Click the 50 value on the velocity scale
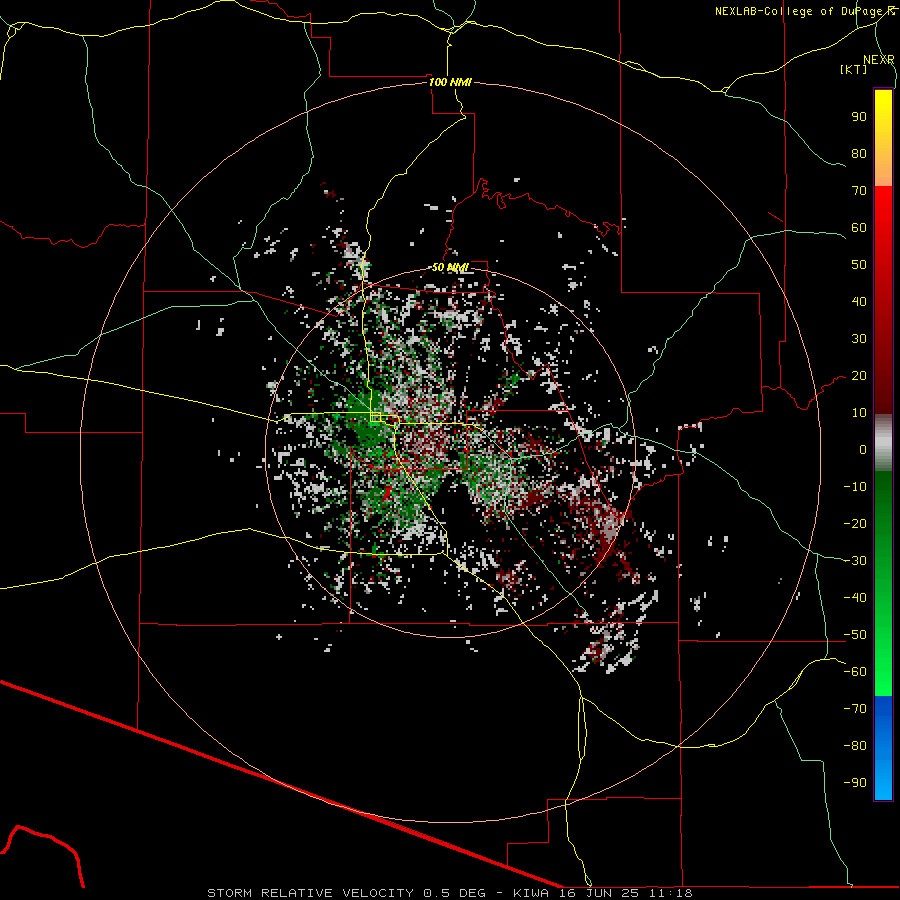Image resolution: width=900 pixels, height=900 pixels. pos(859,265)
